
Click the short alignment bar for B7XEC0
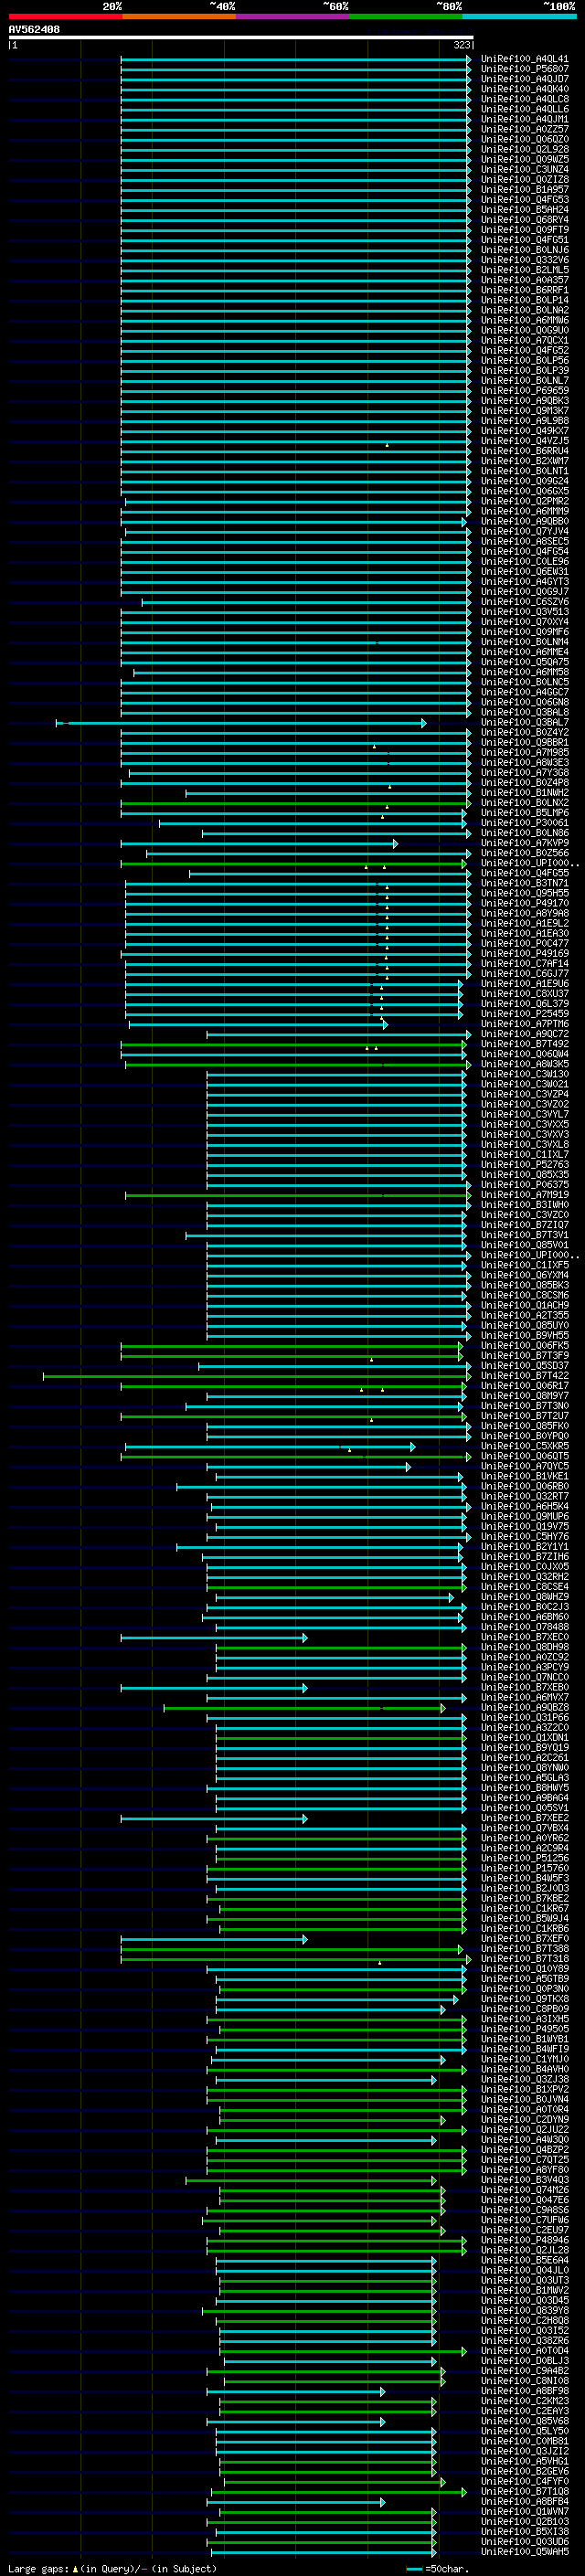pos(214,1638)
